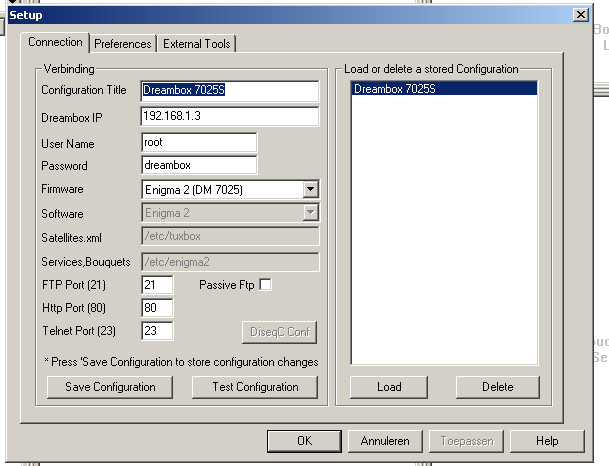The height and width of the screenshot is (466, 609).
Task: Confirm with the OK button
Action: tap(304, 441)
